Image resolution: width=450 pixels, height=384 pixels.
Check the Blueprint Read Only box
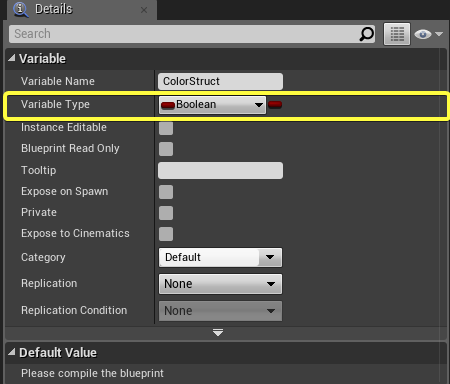[x=166, y=149]
